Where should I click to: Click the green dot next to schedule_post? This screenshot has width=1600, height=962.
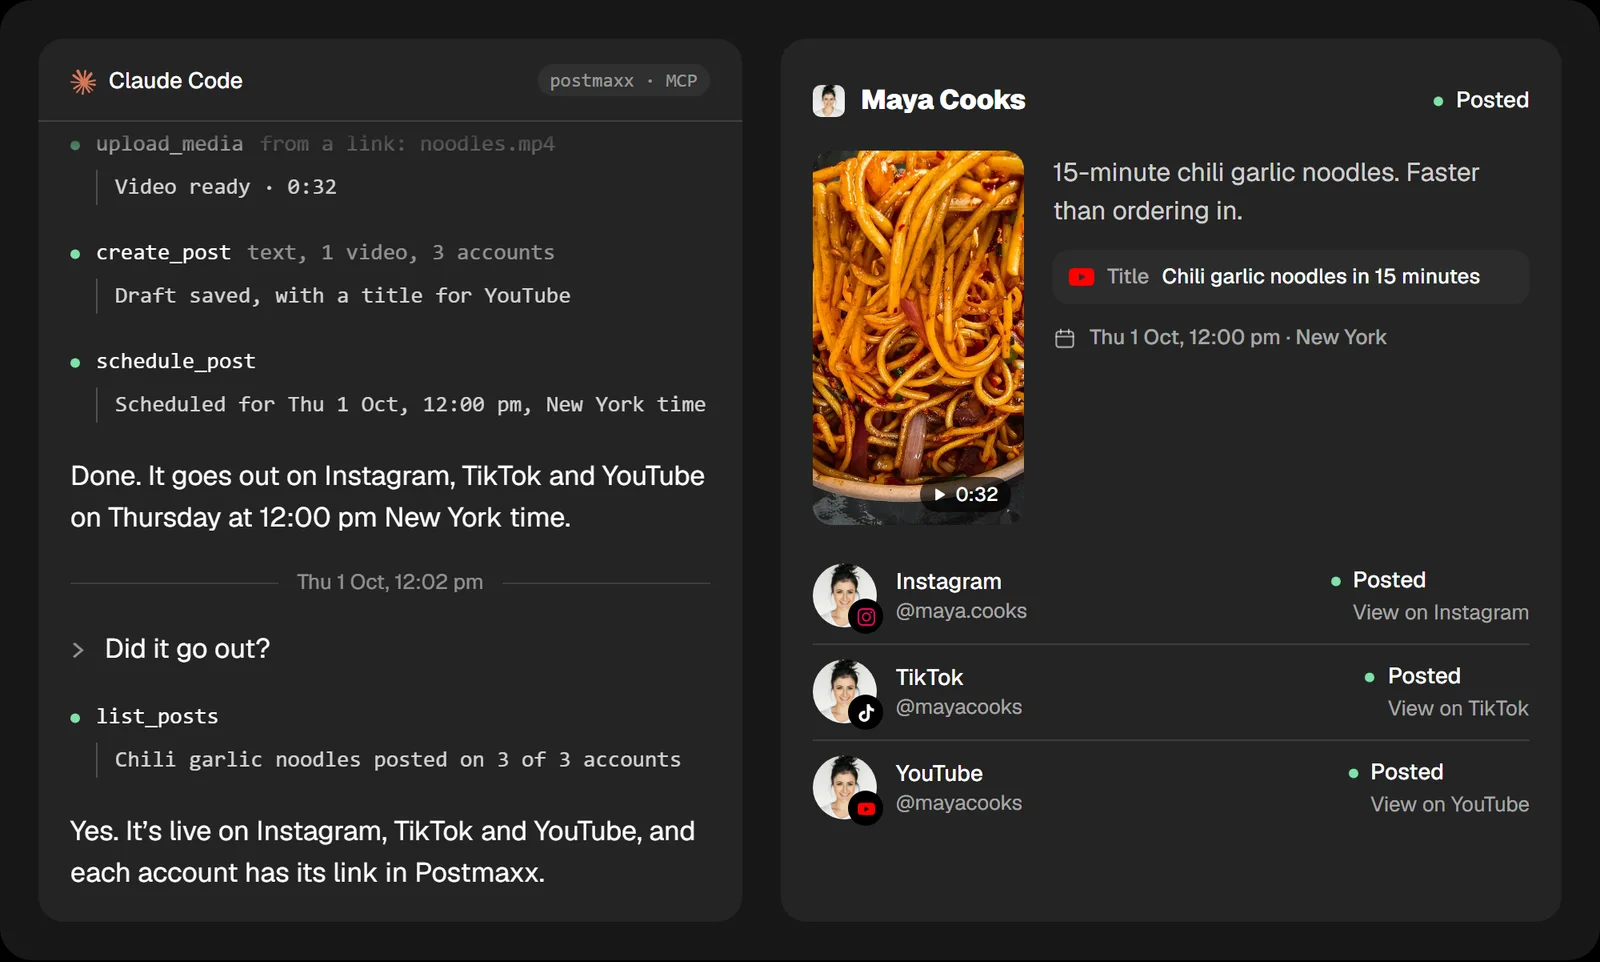pos(75,363)
